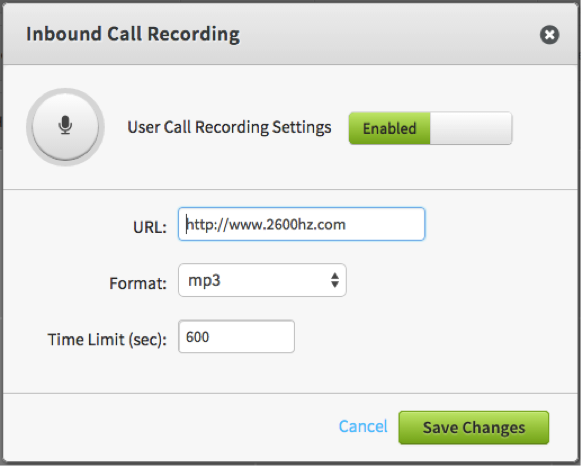Select the mp3 value text in Format
Viewport: 581px width, 466px height.
[204, 281]
